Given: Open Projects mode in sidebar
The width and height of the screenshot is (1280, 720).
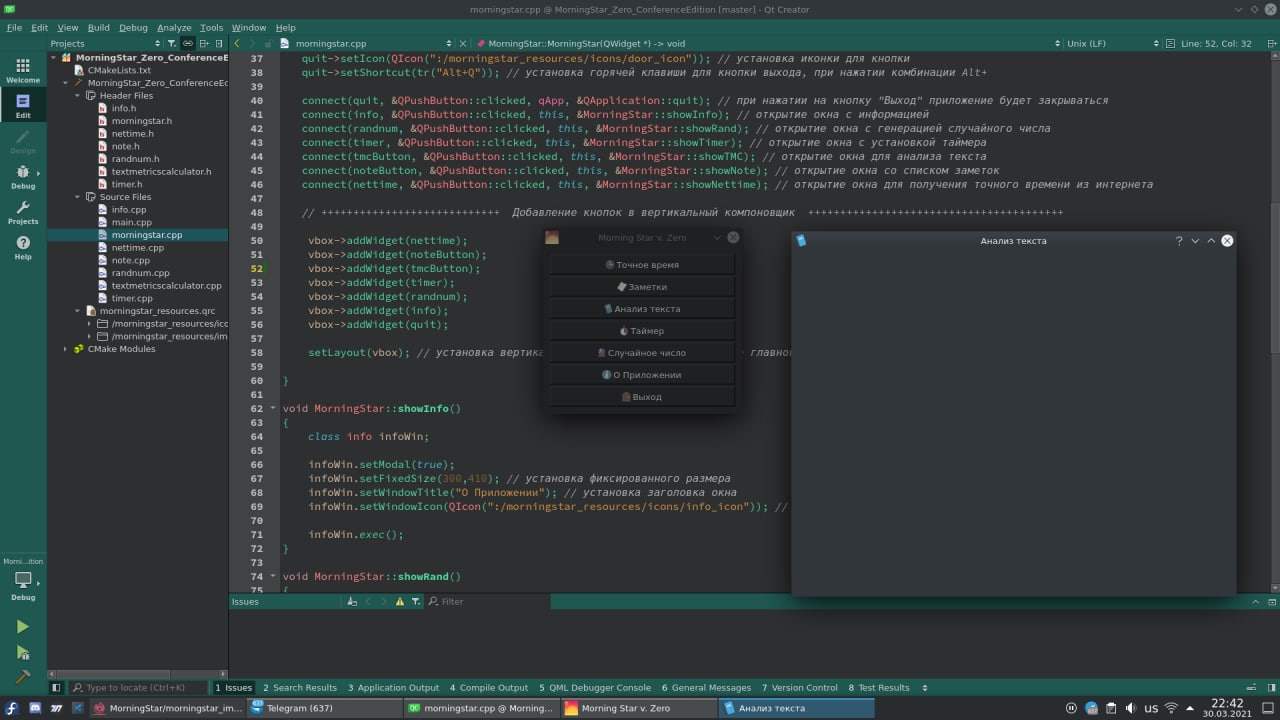Looking at the screenshot, I should coord(23,212).
